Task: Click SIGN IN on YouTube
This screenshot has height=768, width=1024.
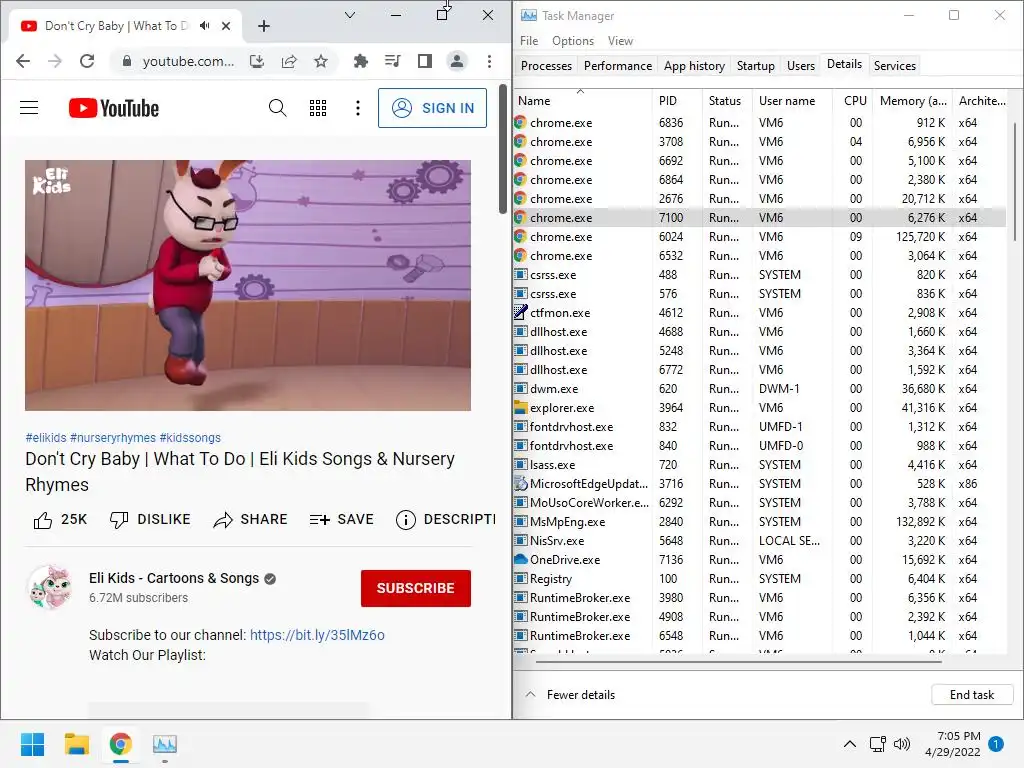Action: [x=432, y=108]
